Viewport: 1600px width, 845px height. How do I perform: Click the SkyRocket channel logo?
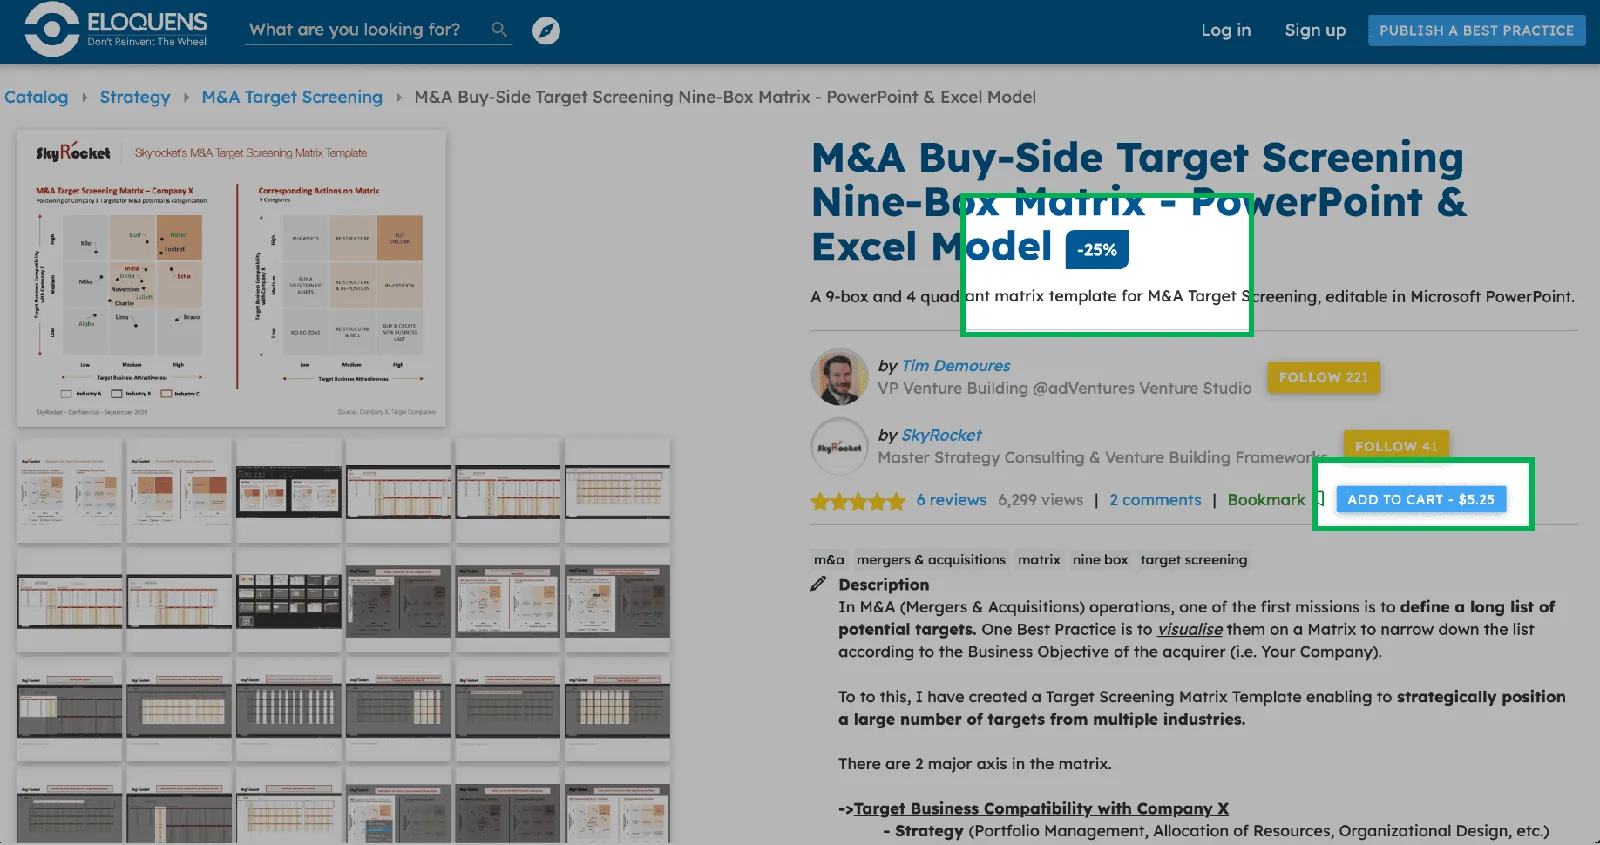coord(839,446)
